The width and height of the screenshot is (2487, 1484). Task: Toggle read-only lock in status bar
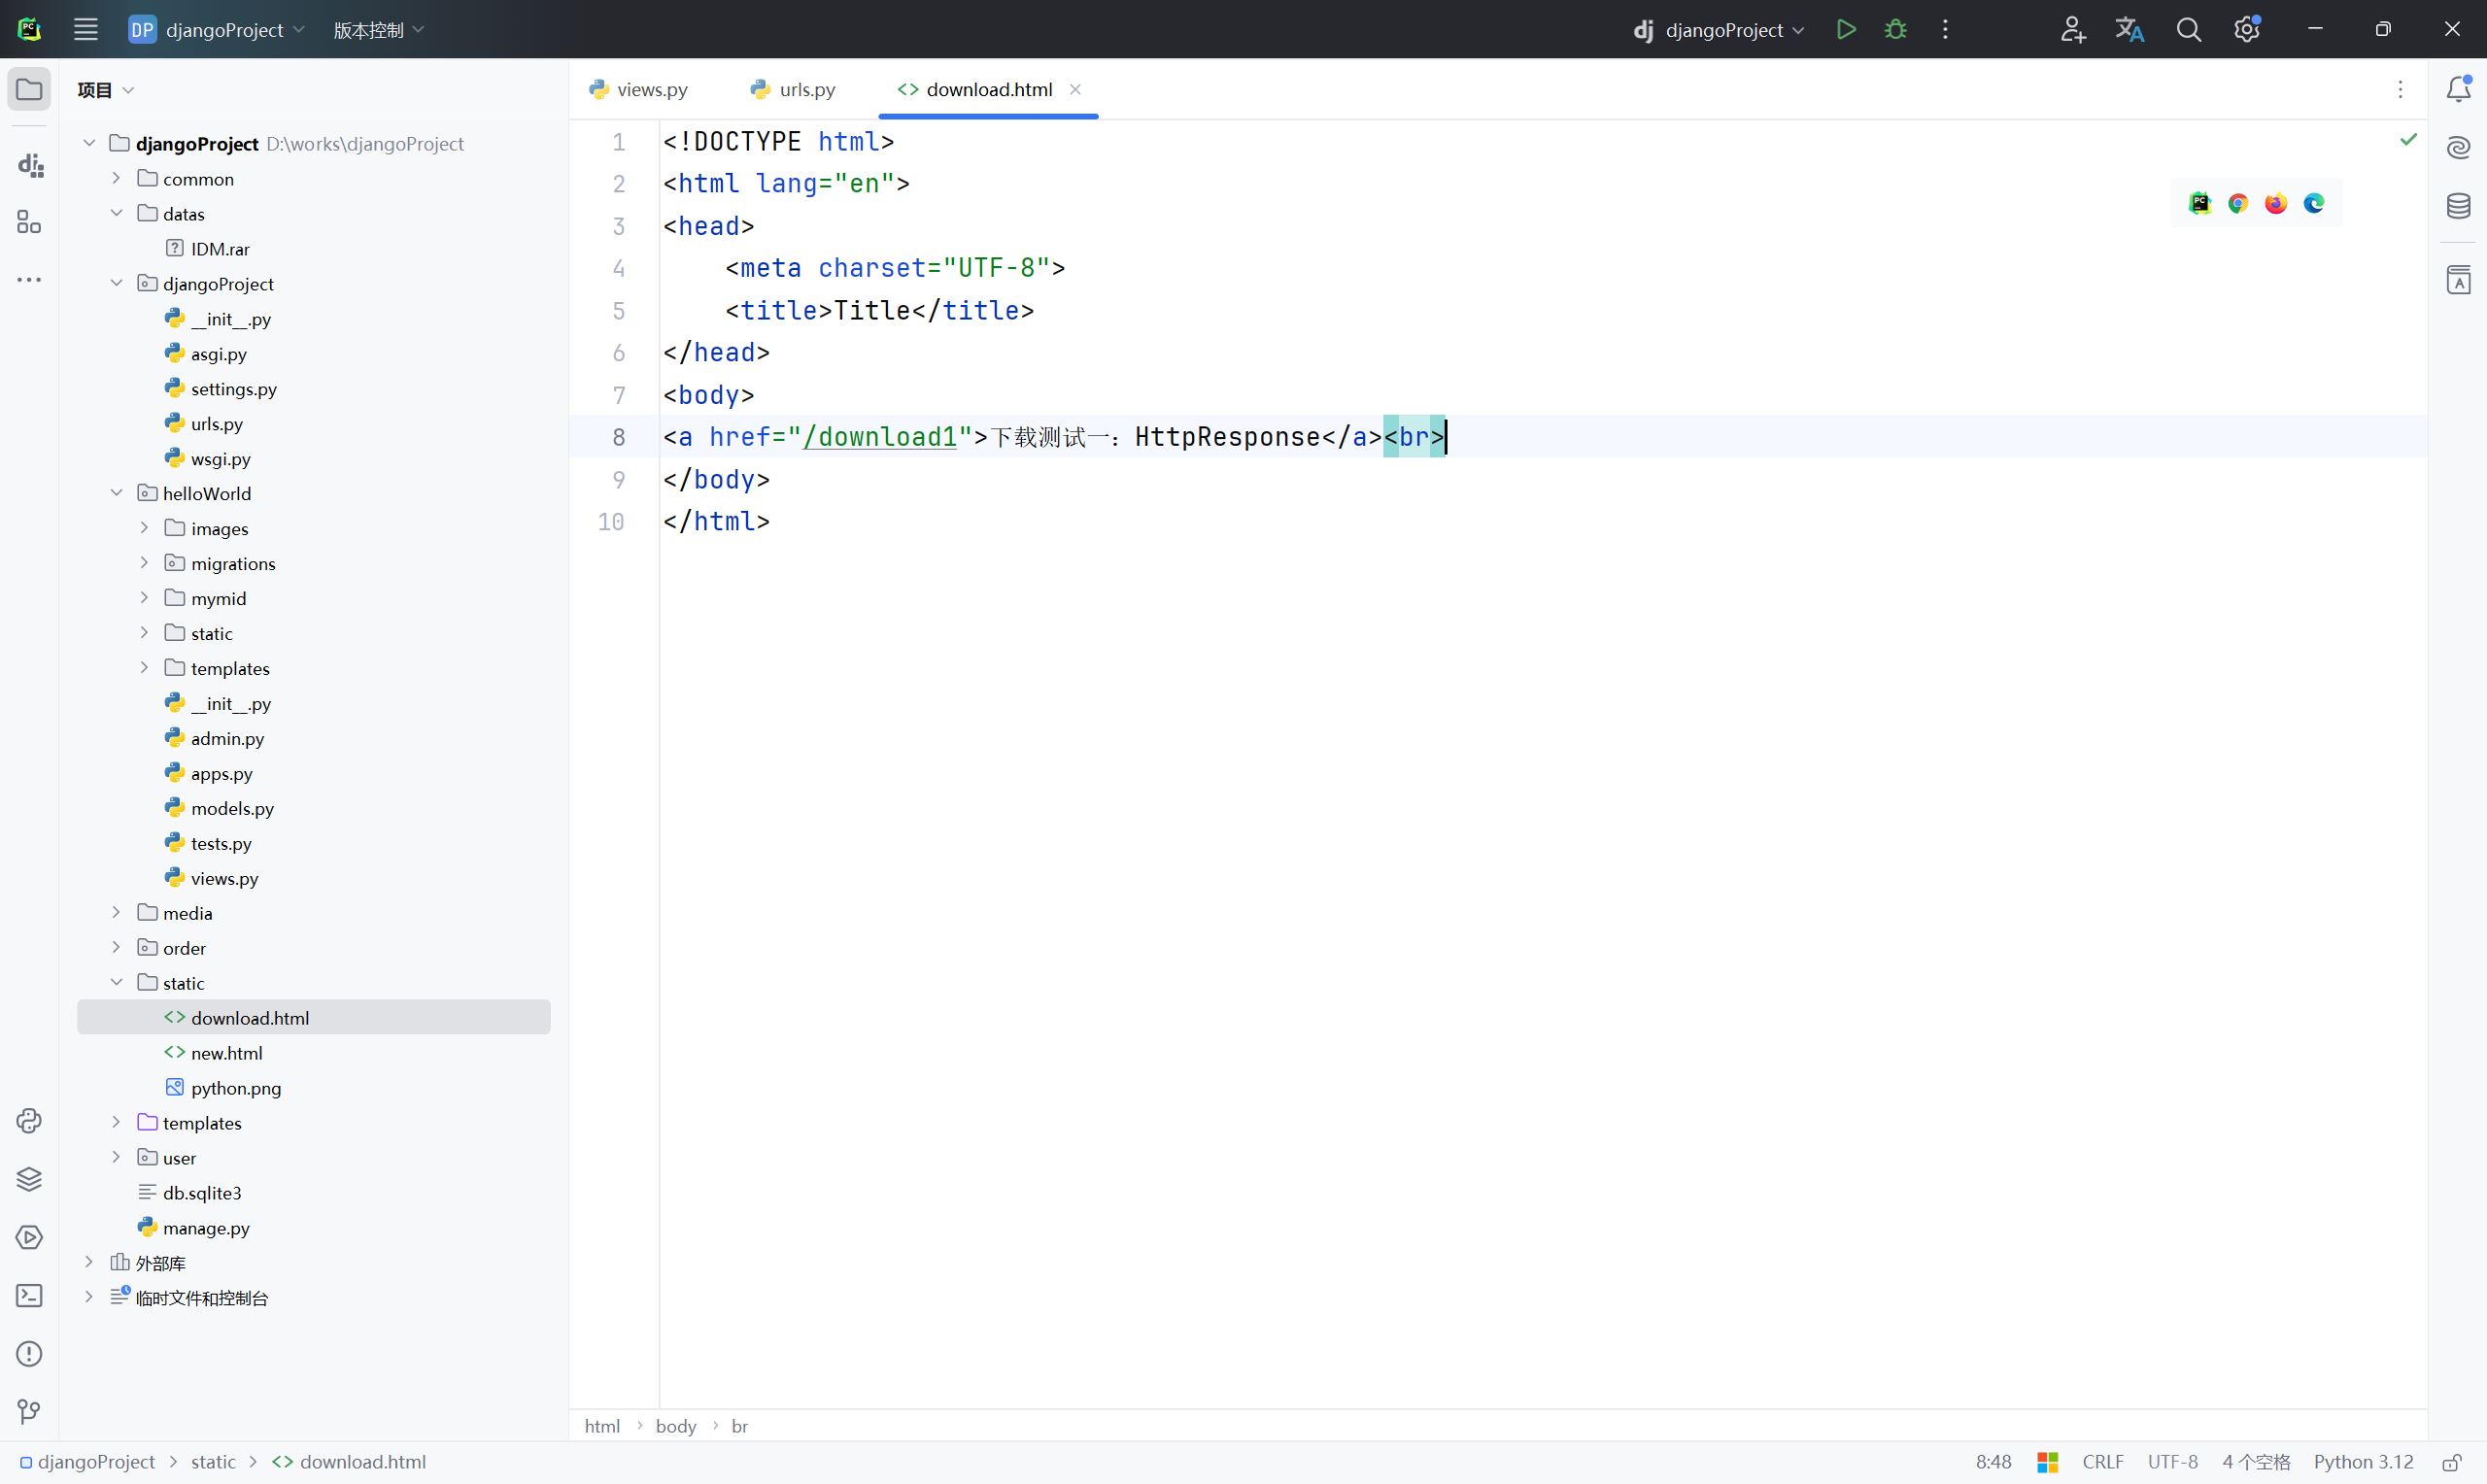pos(2451,1462)
